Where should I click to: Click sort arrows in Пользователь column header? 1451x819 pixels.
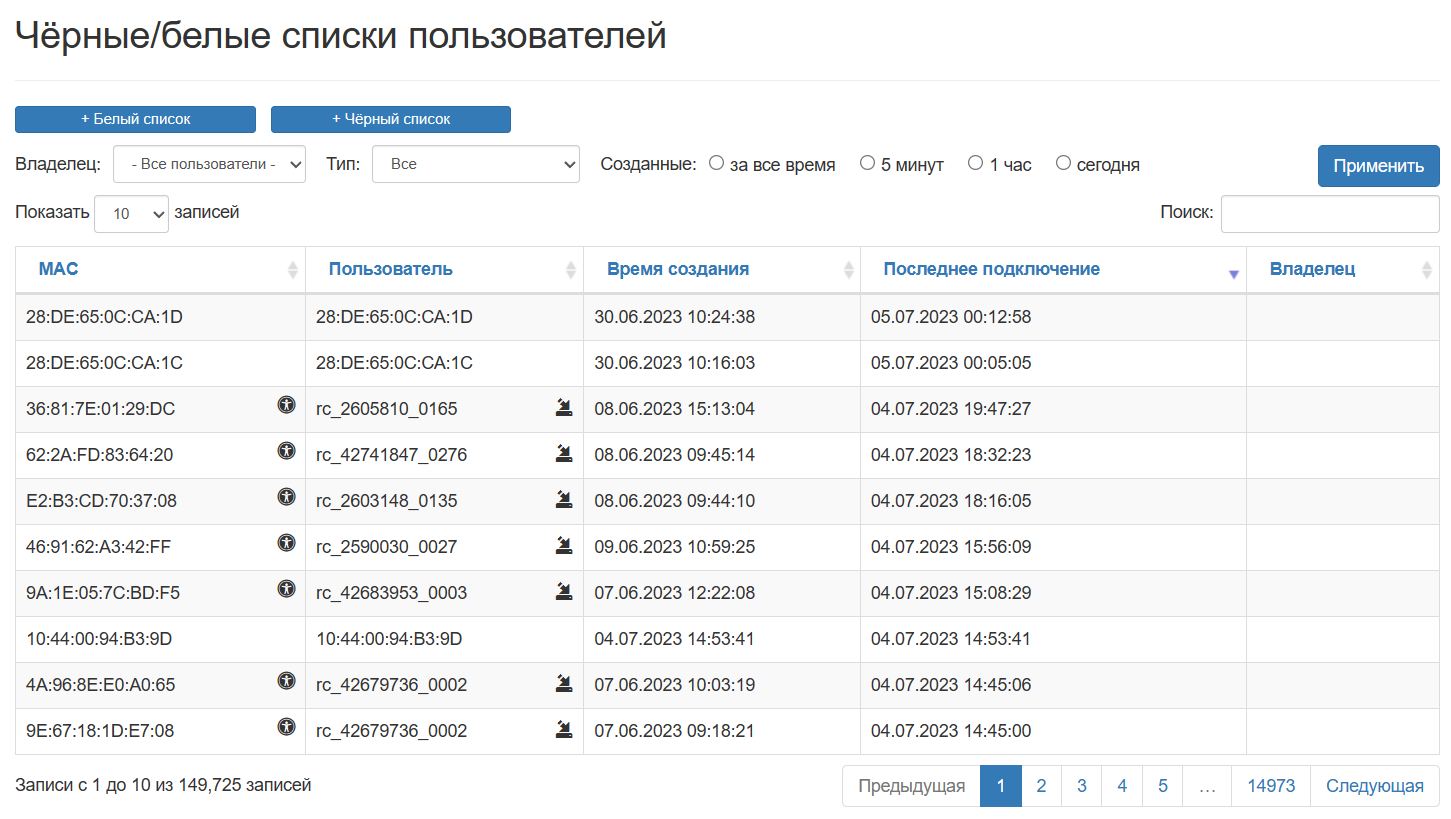click(571, 270)
